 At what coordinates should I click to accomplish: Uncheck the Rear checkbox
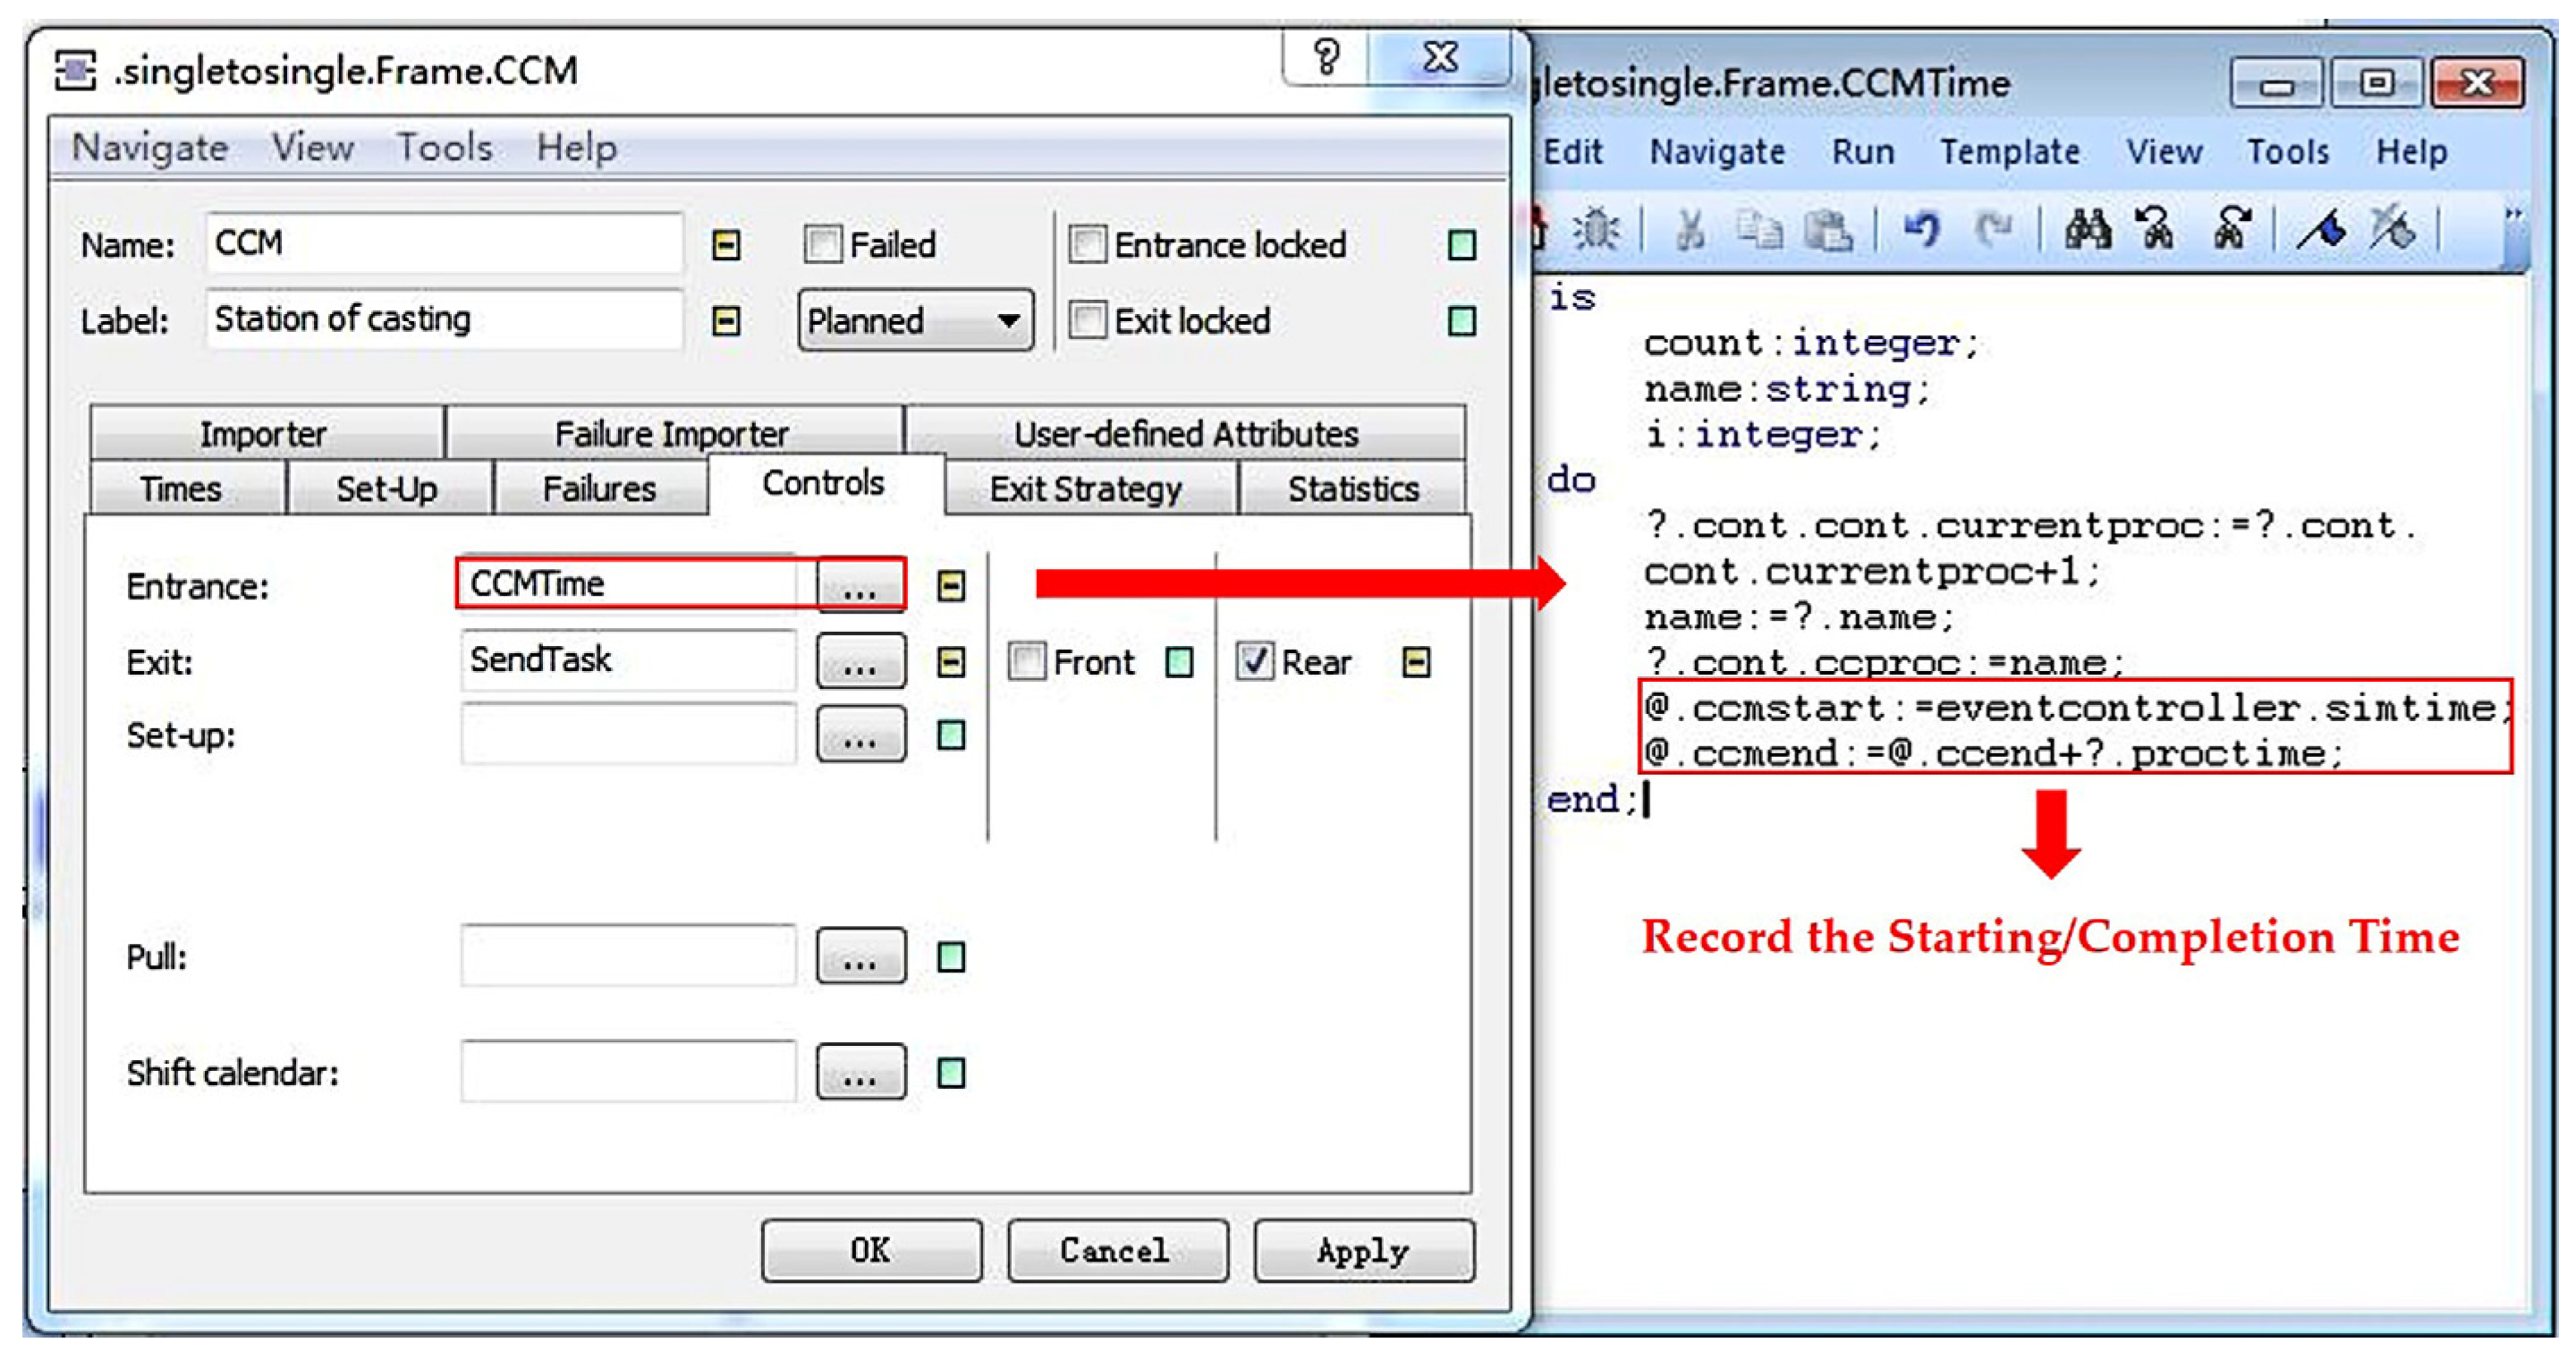pos(1254,662)
